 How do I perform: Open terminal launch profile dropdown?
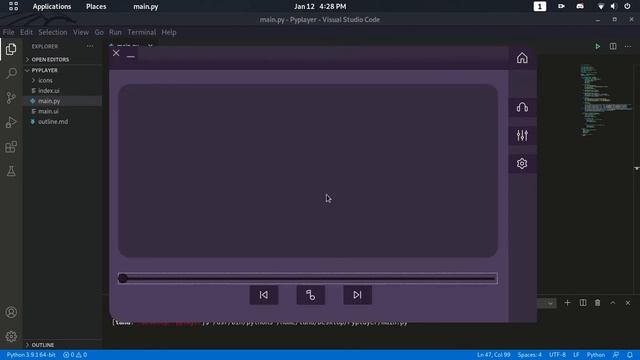pos(550,303)
